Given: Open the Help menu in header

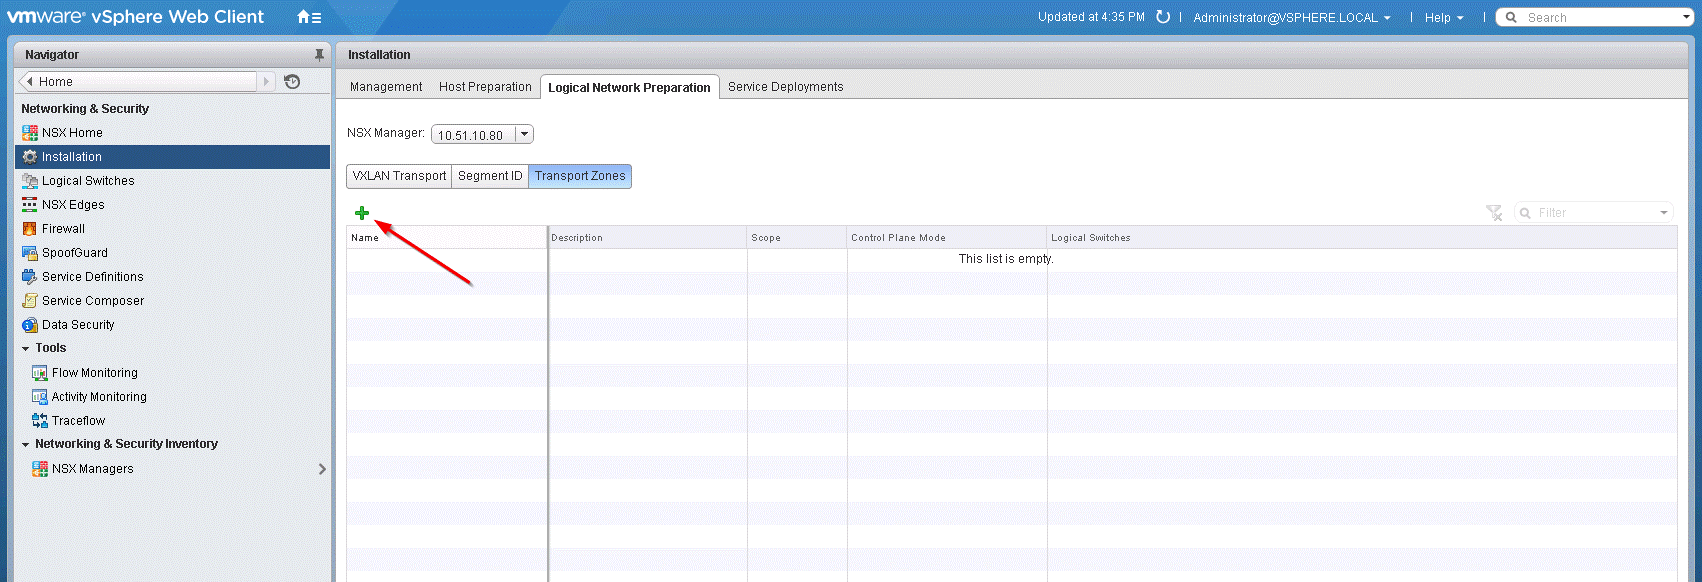Looking at the screenshot, I should [1443, 18].
